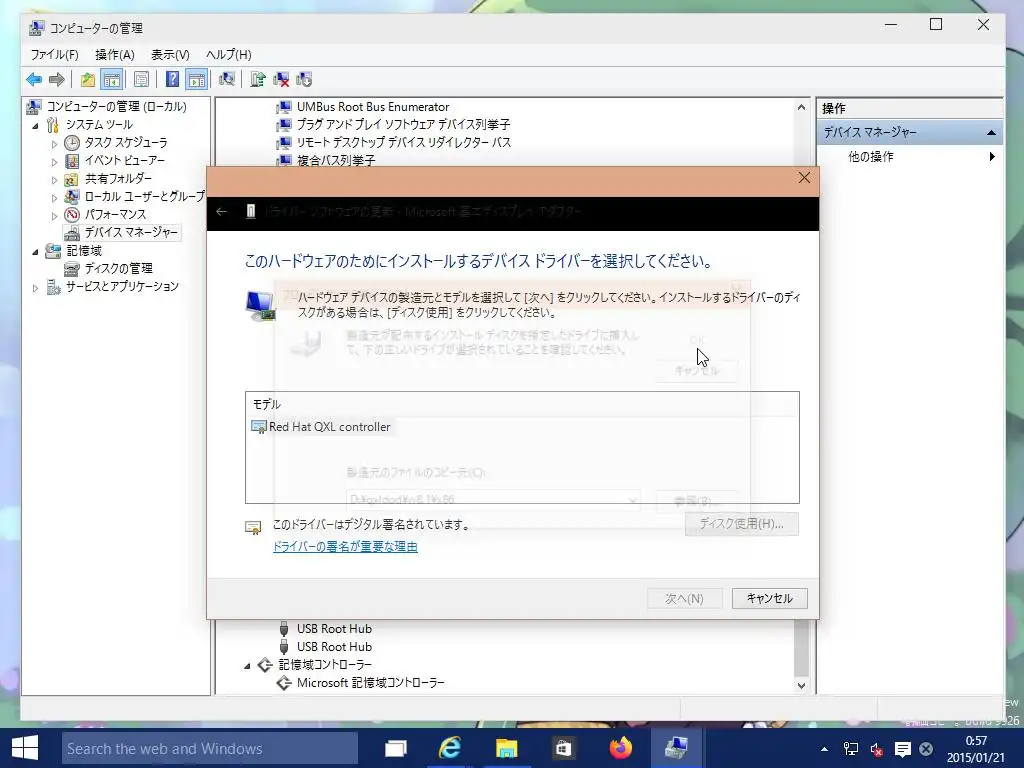Open the ヘルプ(H) menu

tap(229, 55)
